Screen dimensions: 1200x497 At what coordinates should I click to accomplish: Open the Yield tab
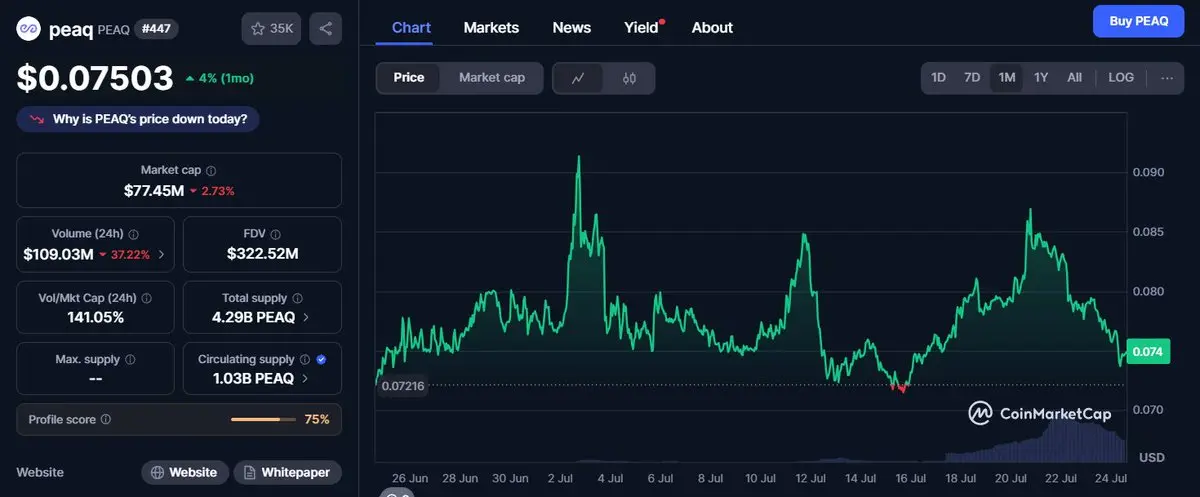pyautogui.click(x=641, y=28)
